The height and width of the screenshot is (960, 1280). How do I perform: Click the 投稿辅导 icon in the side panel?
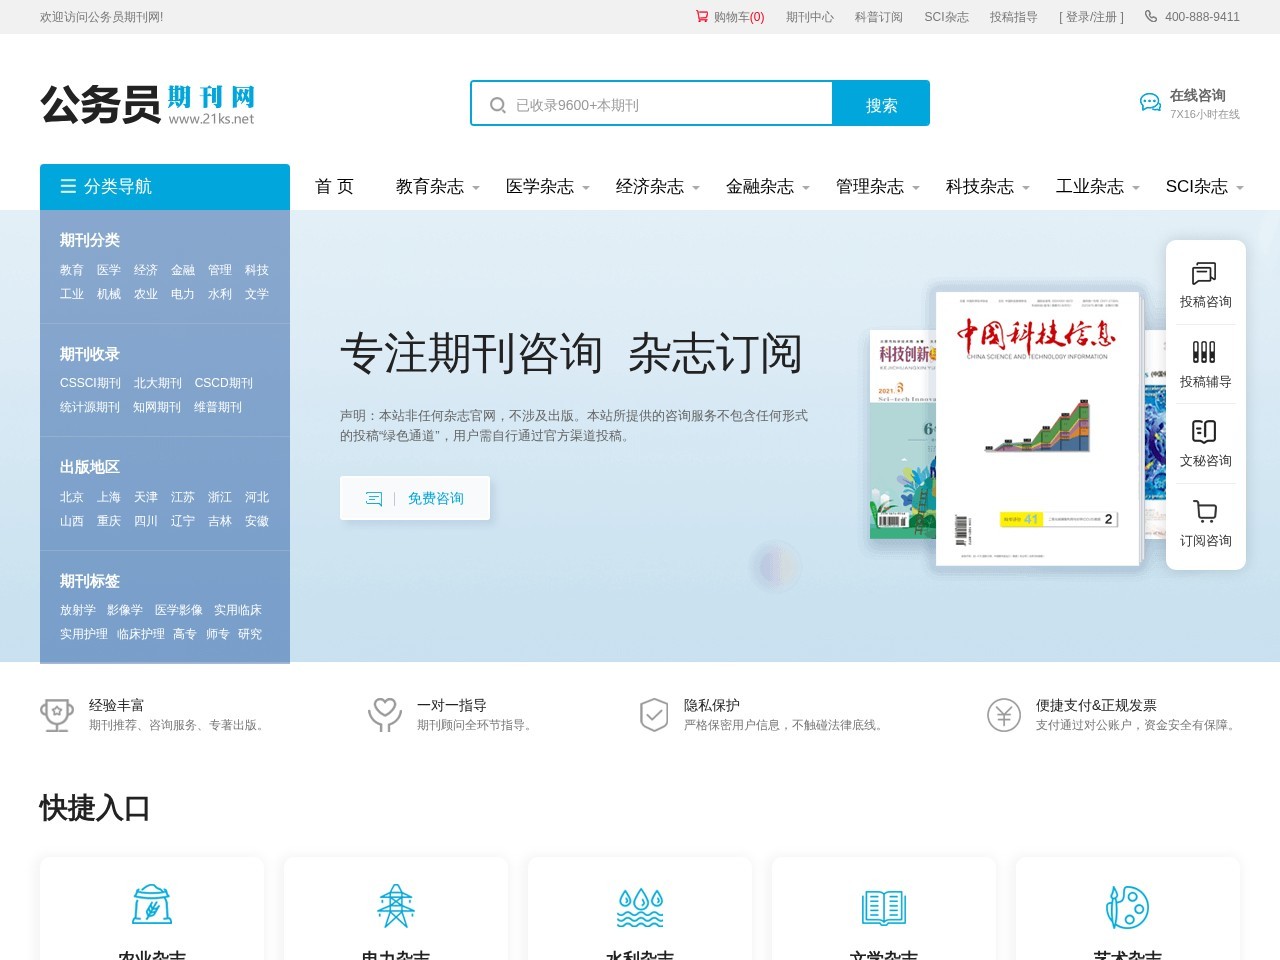[1205, 352]
